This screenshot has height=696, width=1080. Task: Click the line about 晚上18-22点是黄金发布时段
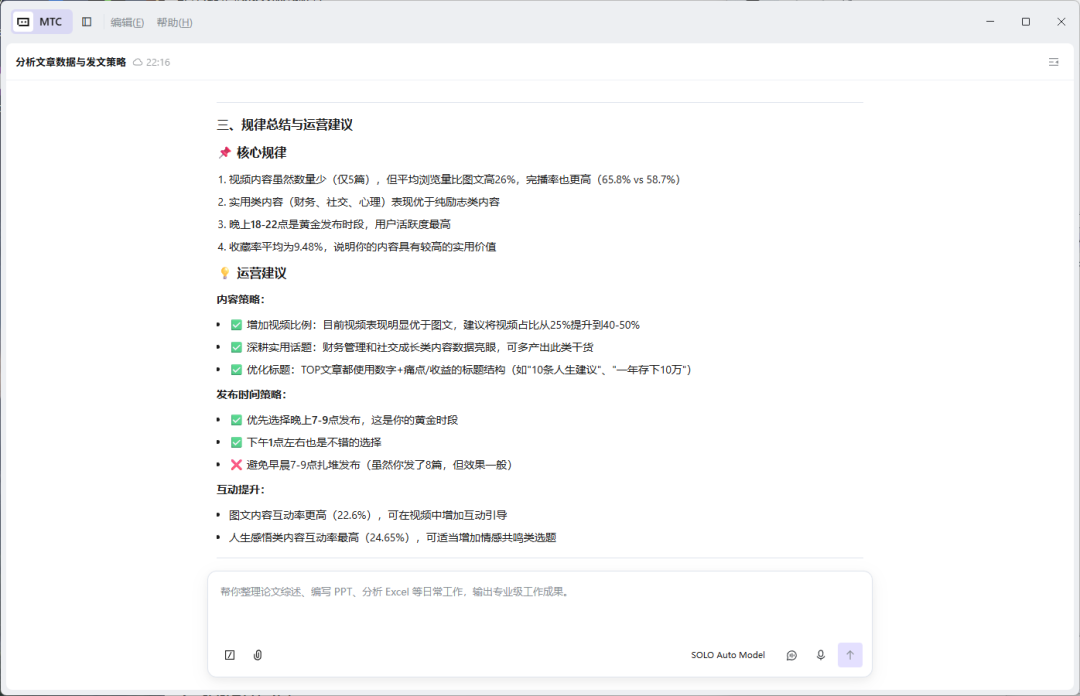pos(334,224)
